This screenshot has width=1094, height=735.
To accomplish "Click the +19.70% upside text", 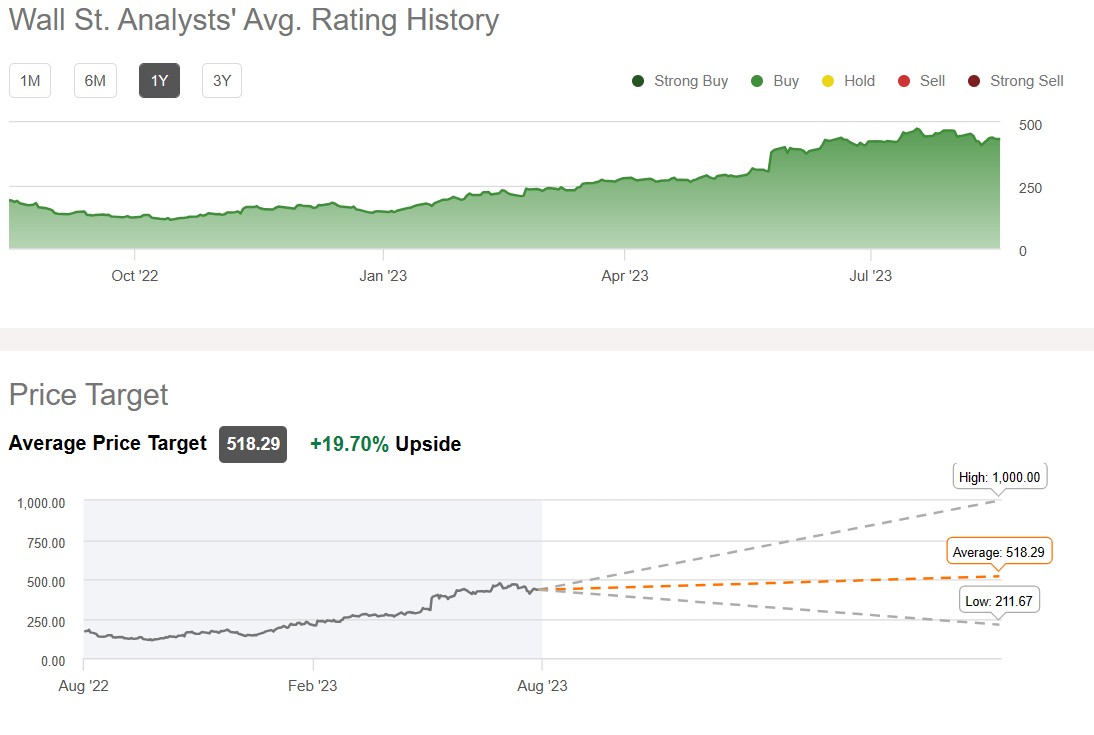I will [350, 444].
